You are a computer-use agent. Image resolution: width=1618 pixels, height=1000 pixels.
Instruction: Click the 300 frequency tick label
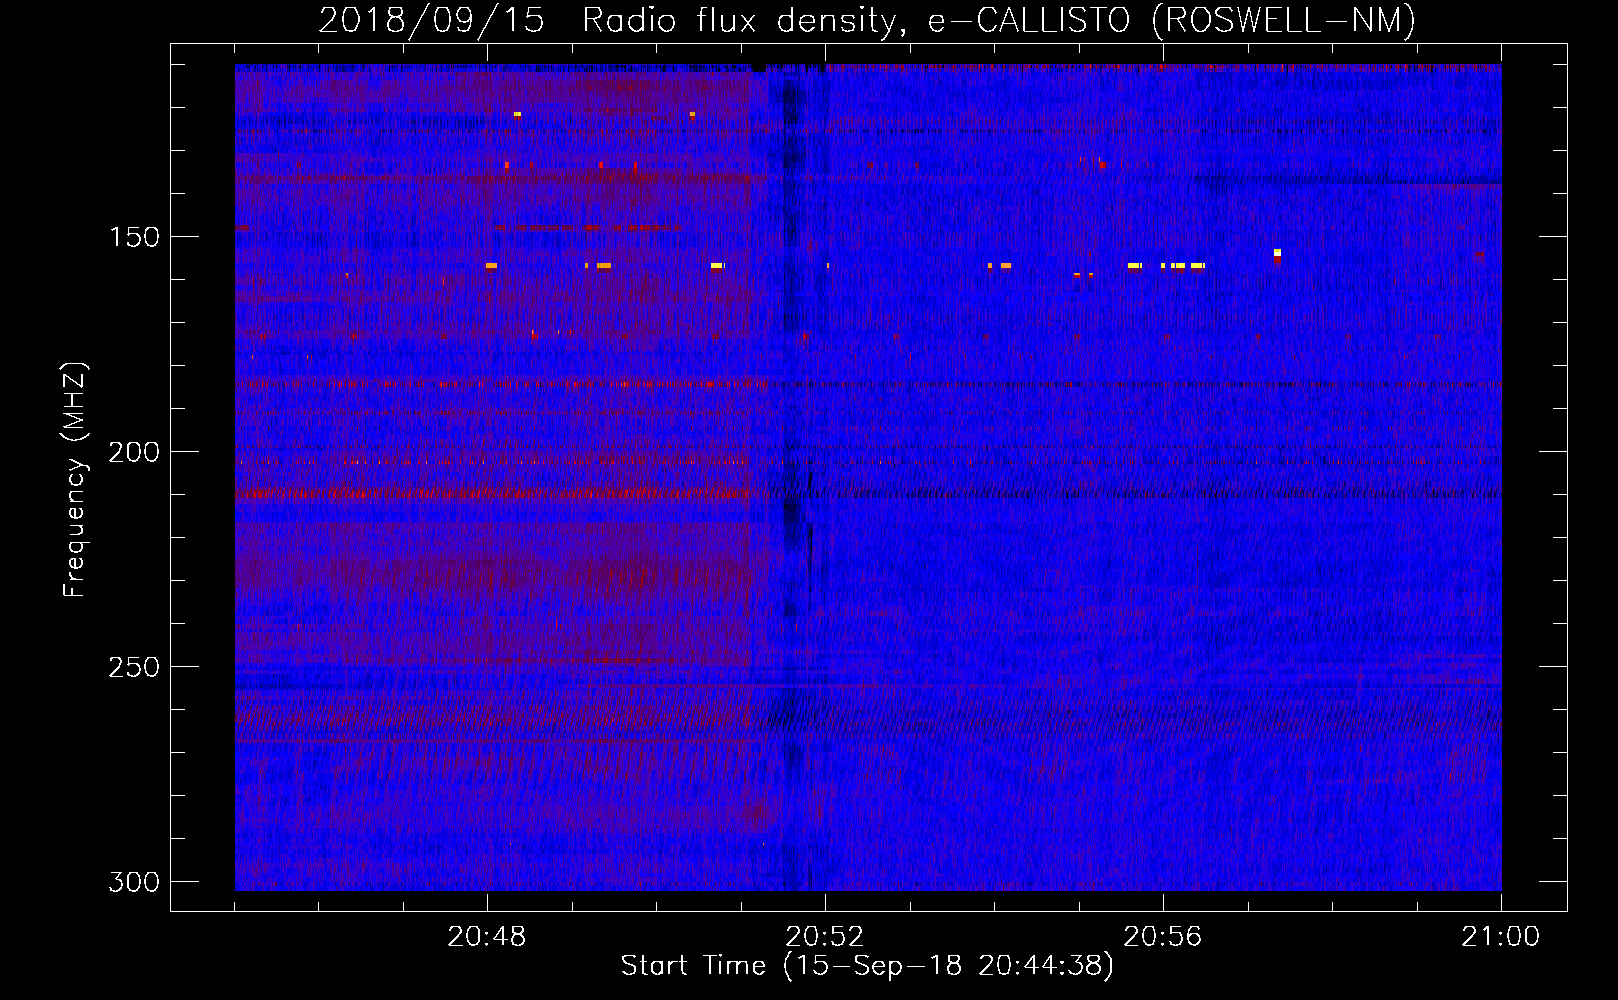coord(134,882)
